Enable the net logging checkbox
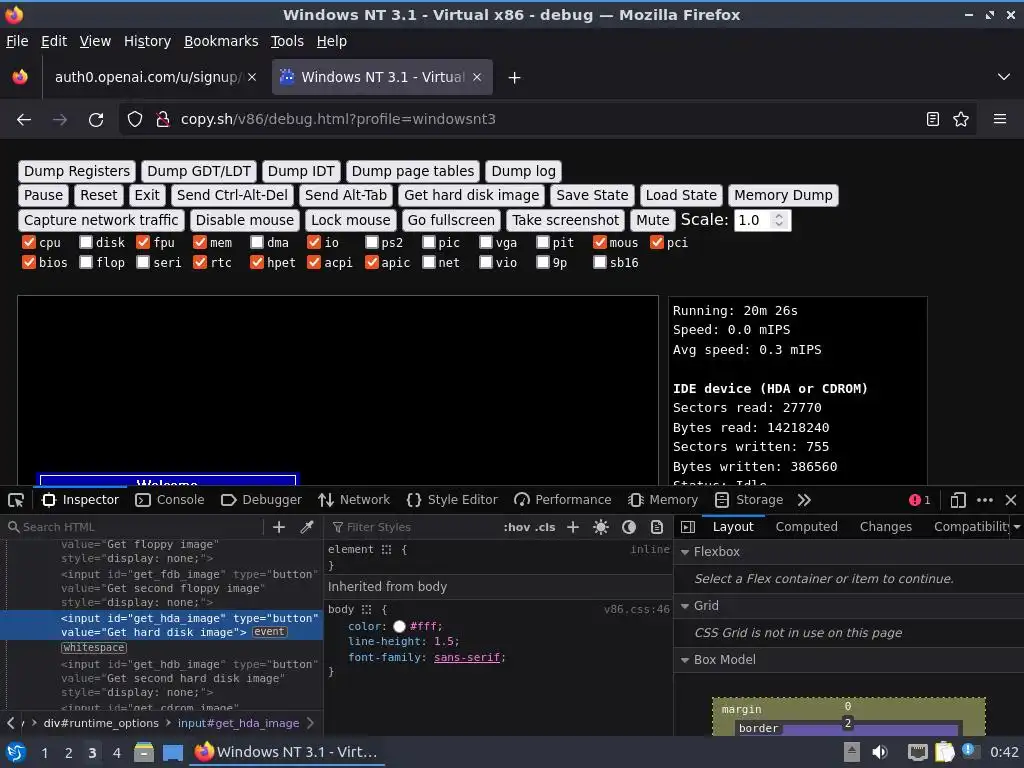This screenshot has height=768, width=1024. (x=428, y=263)
